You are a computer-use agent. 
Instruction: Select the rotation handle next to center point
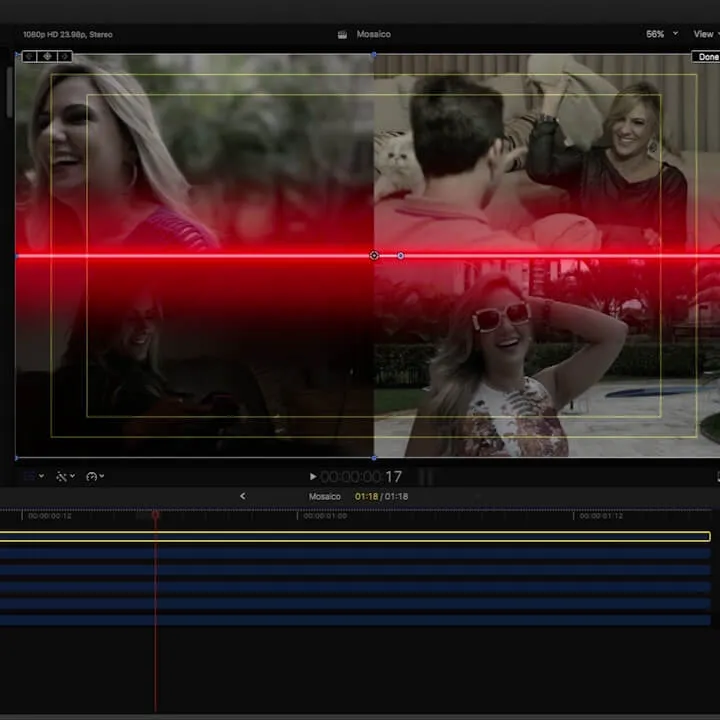tap(401, 256)
